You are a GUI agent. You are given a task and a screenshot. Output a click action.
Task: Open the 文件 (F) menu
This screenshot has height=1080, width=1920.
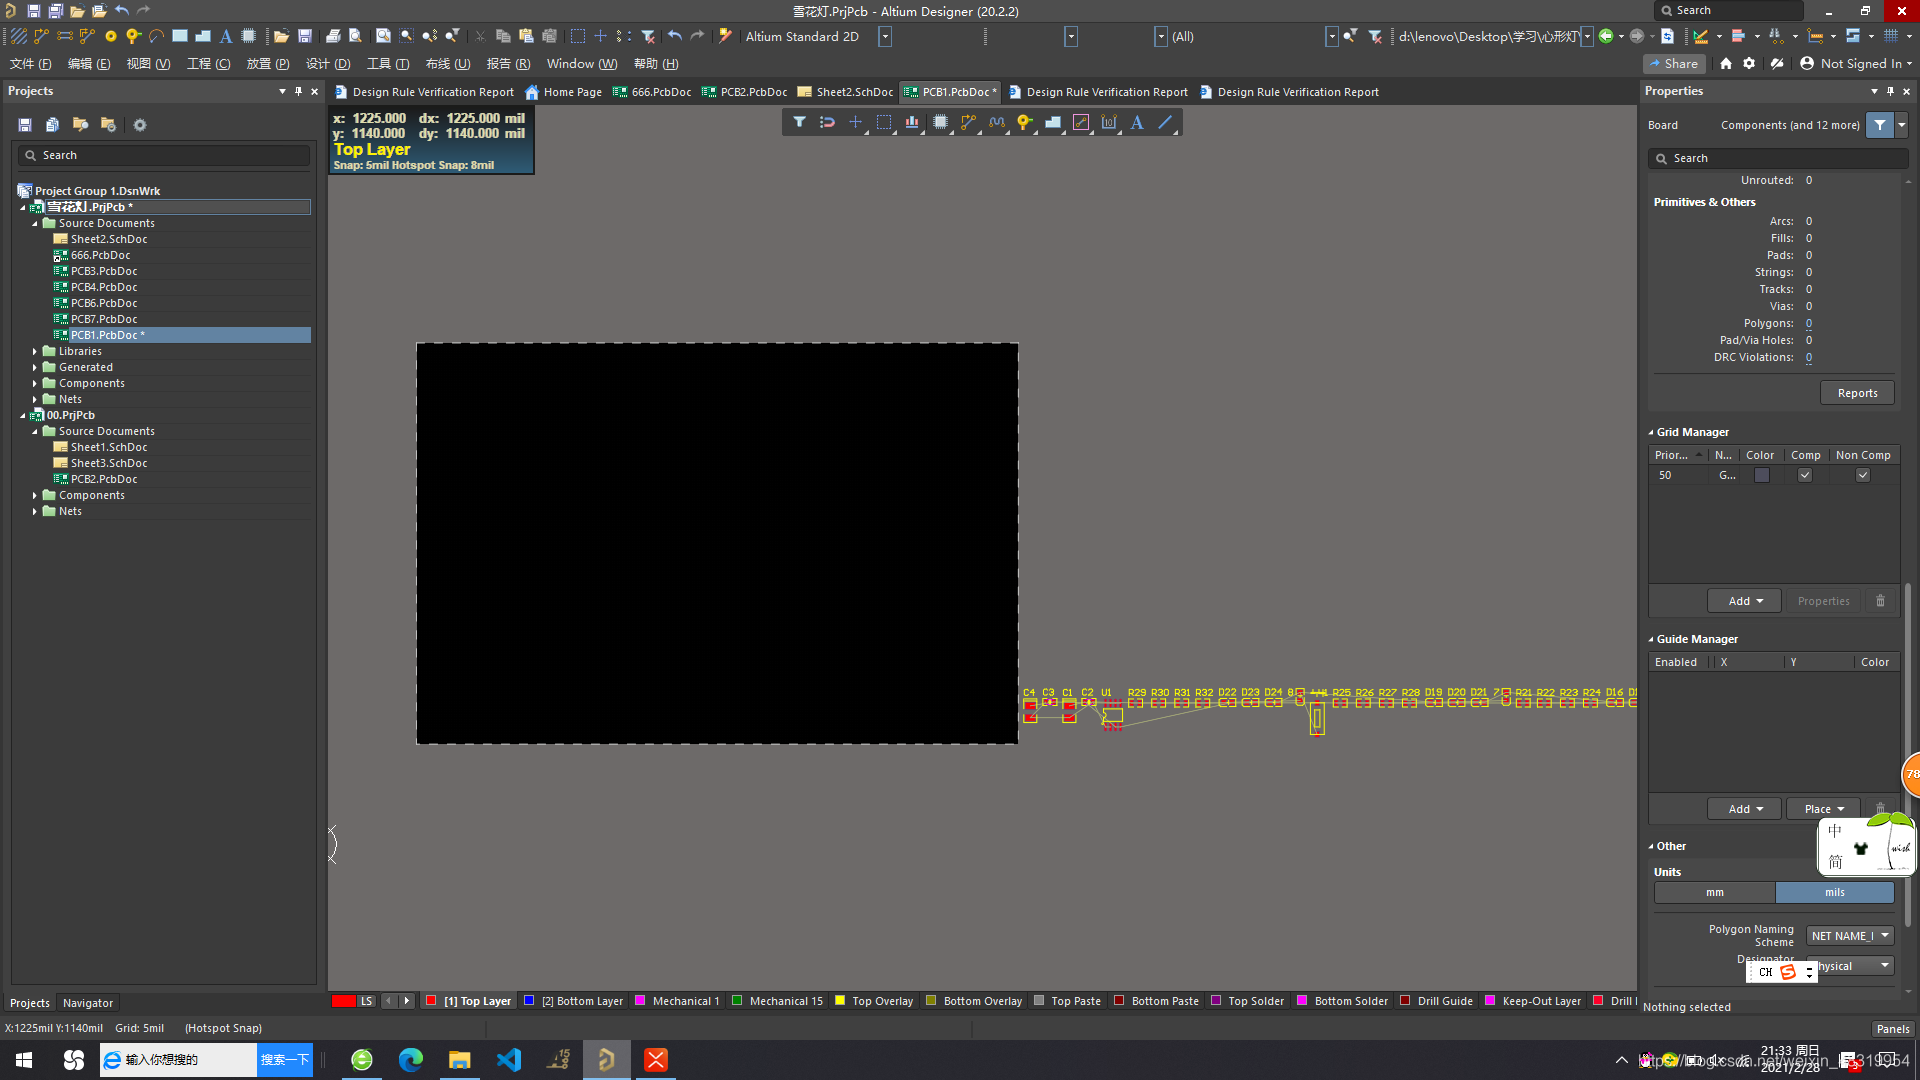[30, 63]
